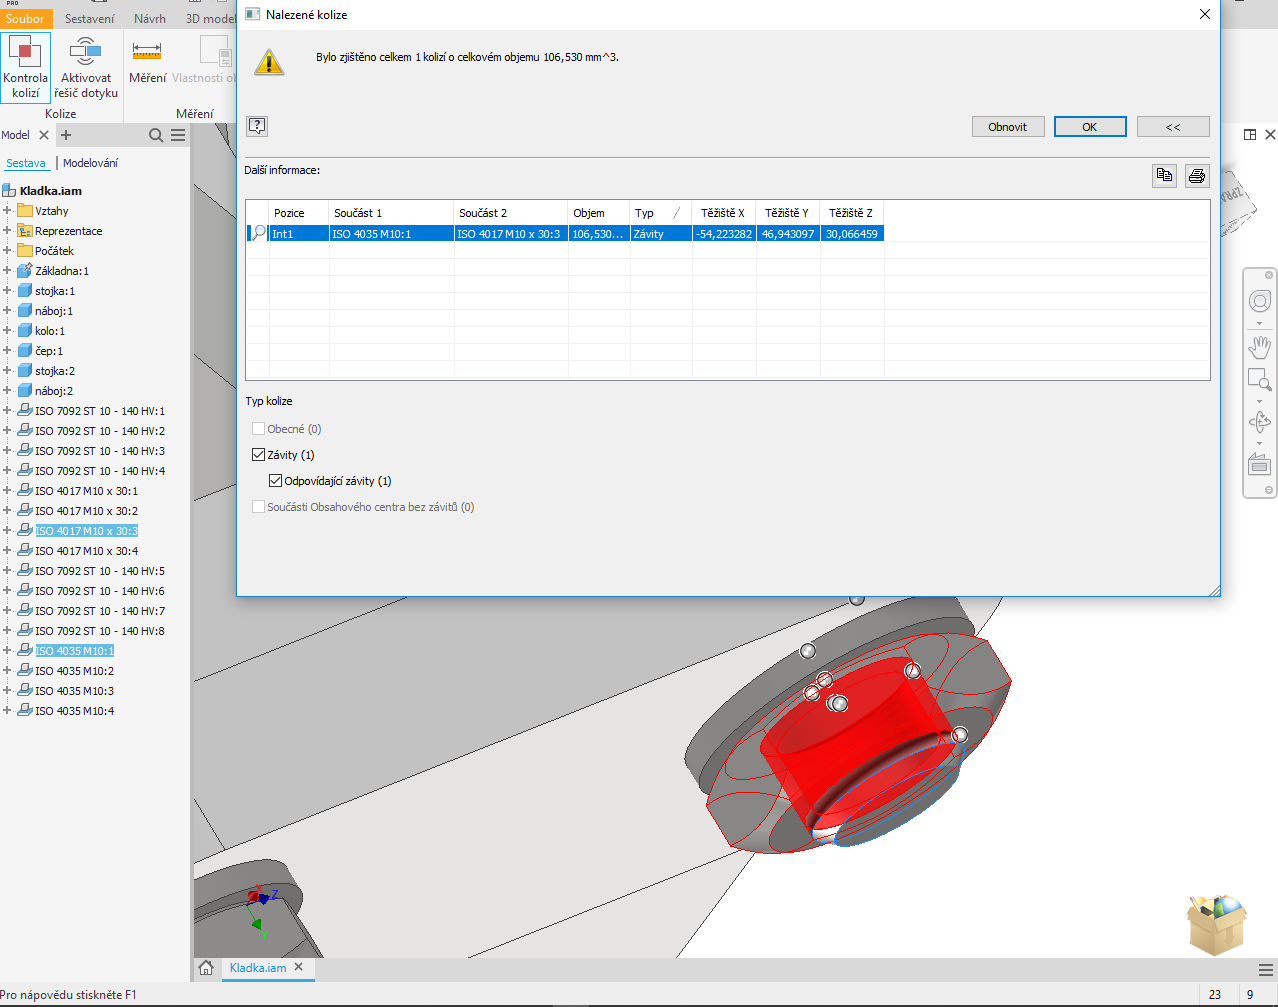Select the Int1 collision row

[565, 233]
